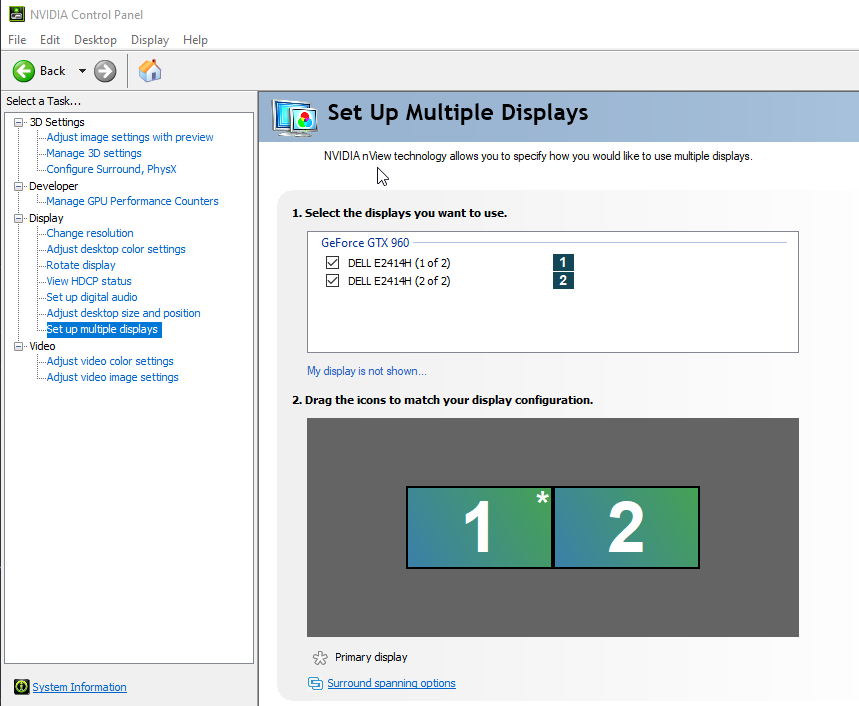Open Manage GPU Performance Counters
859x706 pixels.
pos(132,201)
